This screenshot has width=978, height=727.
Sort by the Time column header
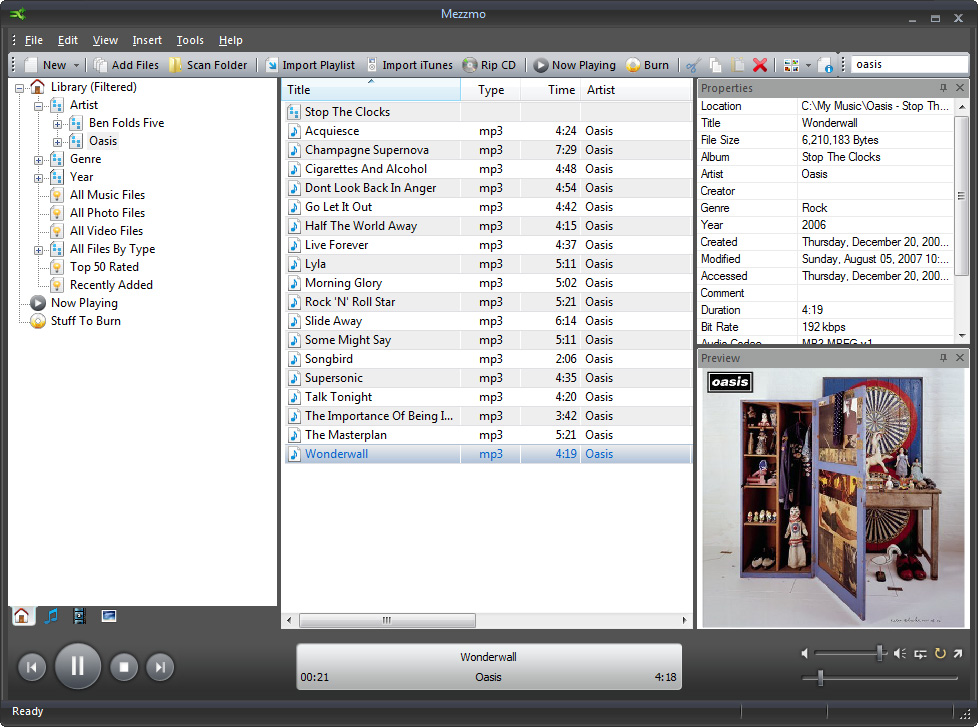(x=551, y=90)
